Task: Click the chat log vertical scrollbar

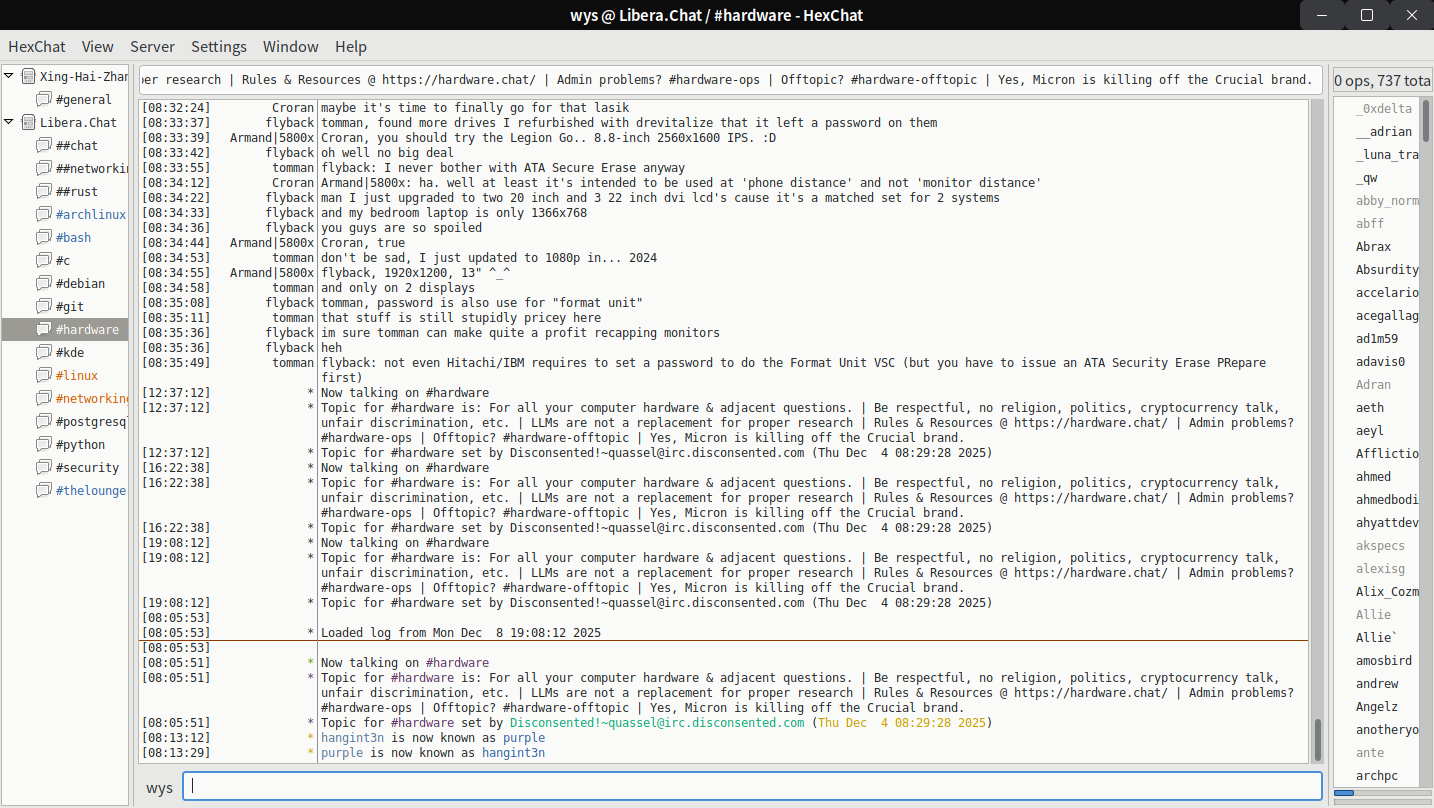Action: click(1317, 740)
